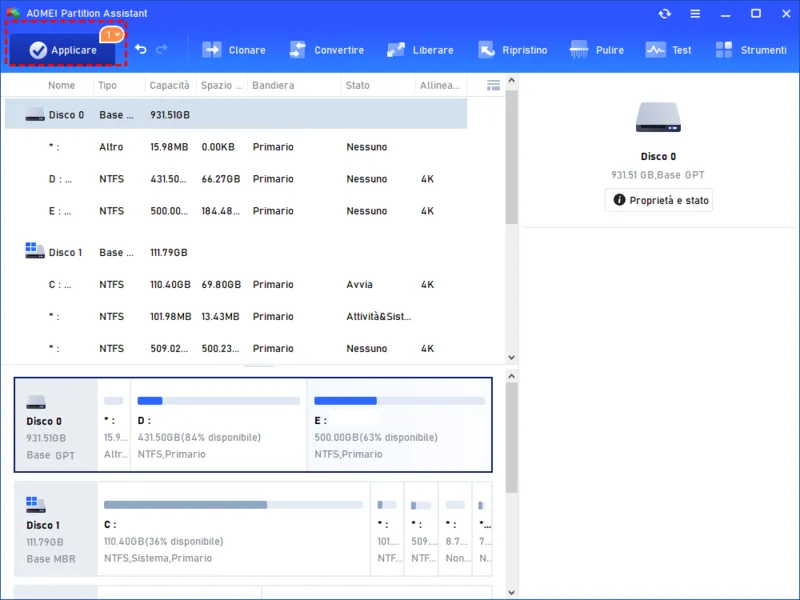Select the Clonare toolbar icon
The image size is (800, 600).
click(x=235, y=49)
